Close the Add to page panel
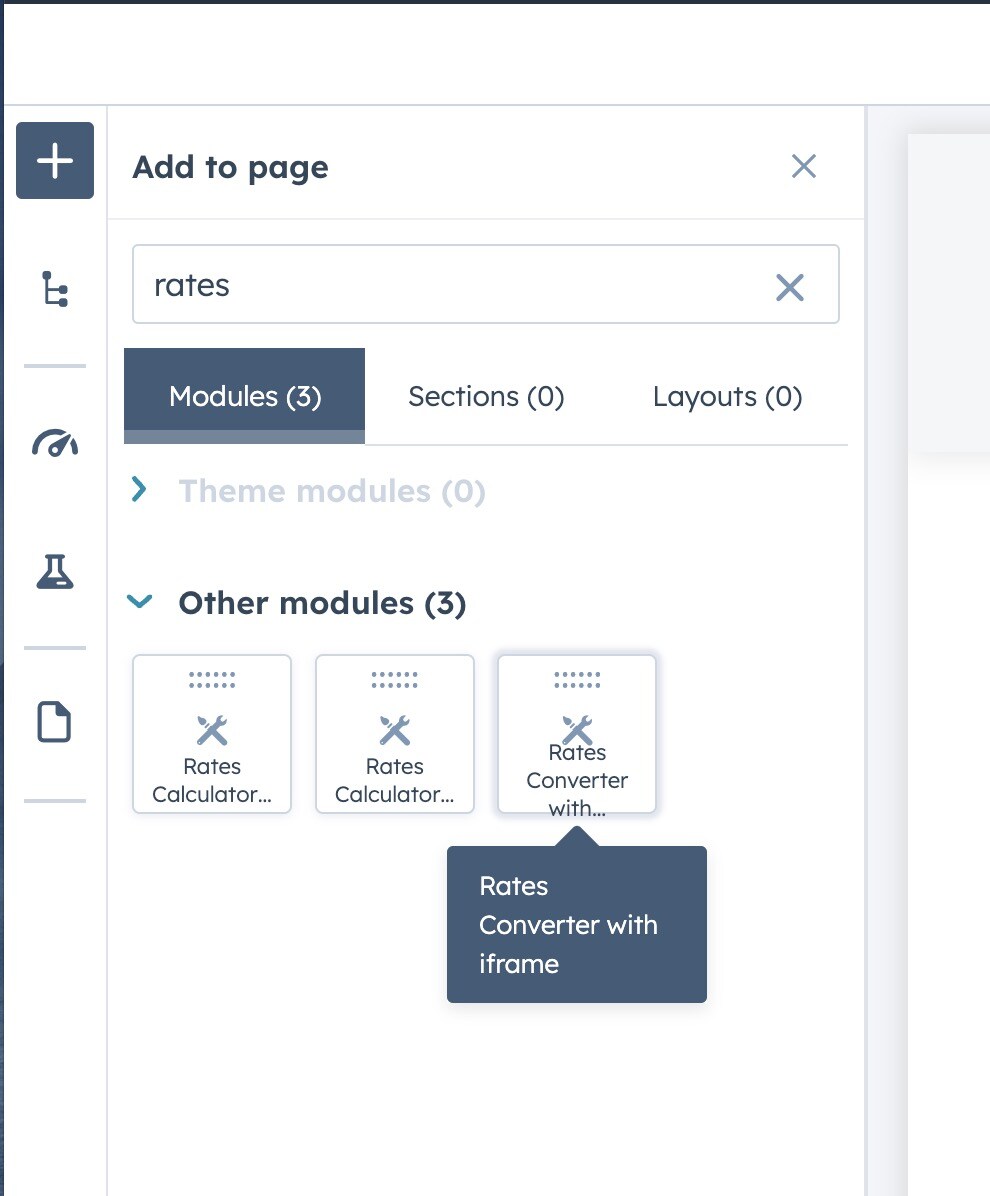Image resolution: width=990 pixels, height=1196 pixels. (x=804, y=166)
